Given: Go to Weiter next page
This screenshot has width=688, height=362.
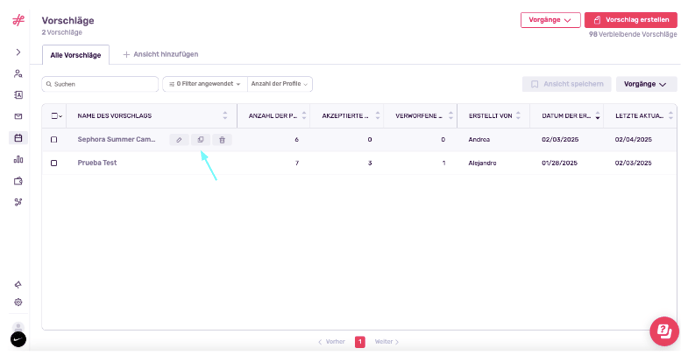Looking at the screenshot, I should pos(387,342).
